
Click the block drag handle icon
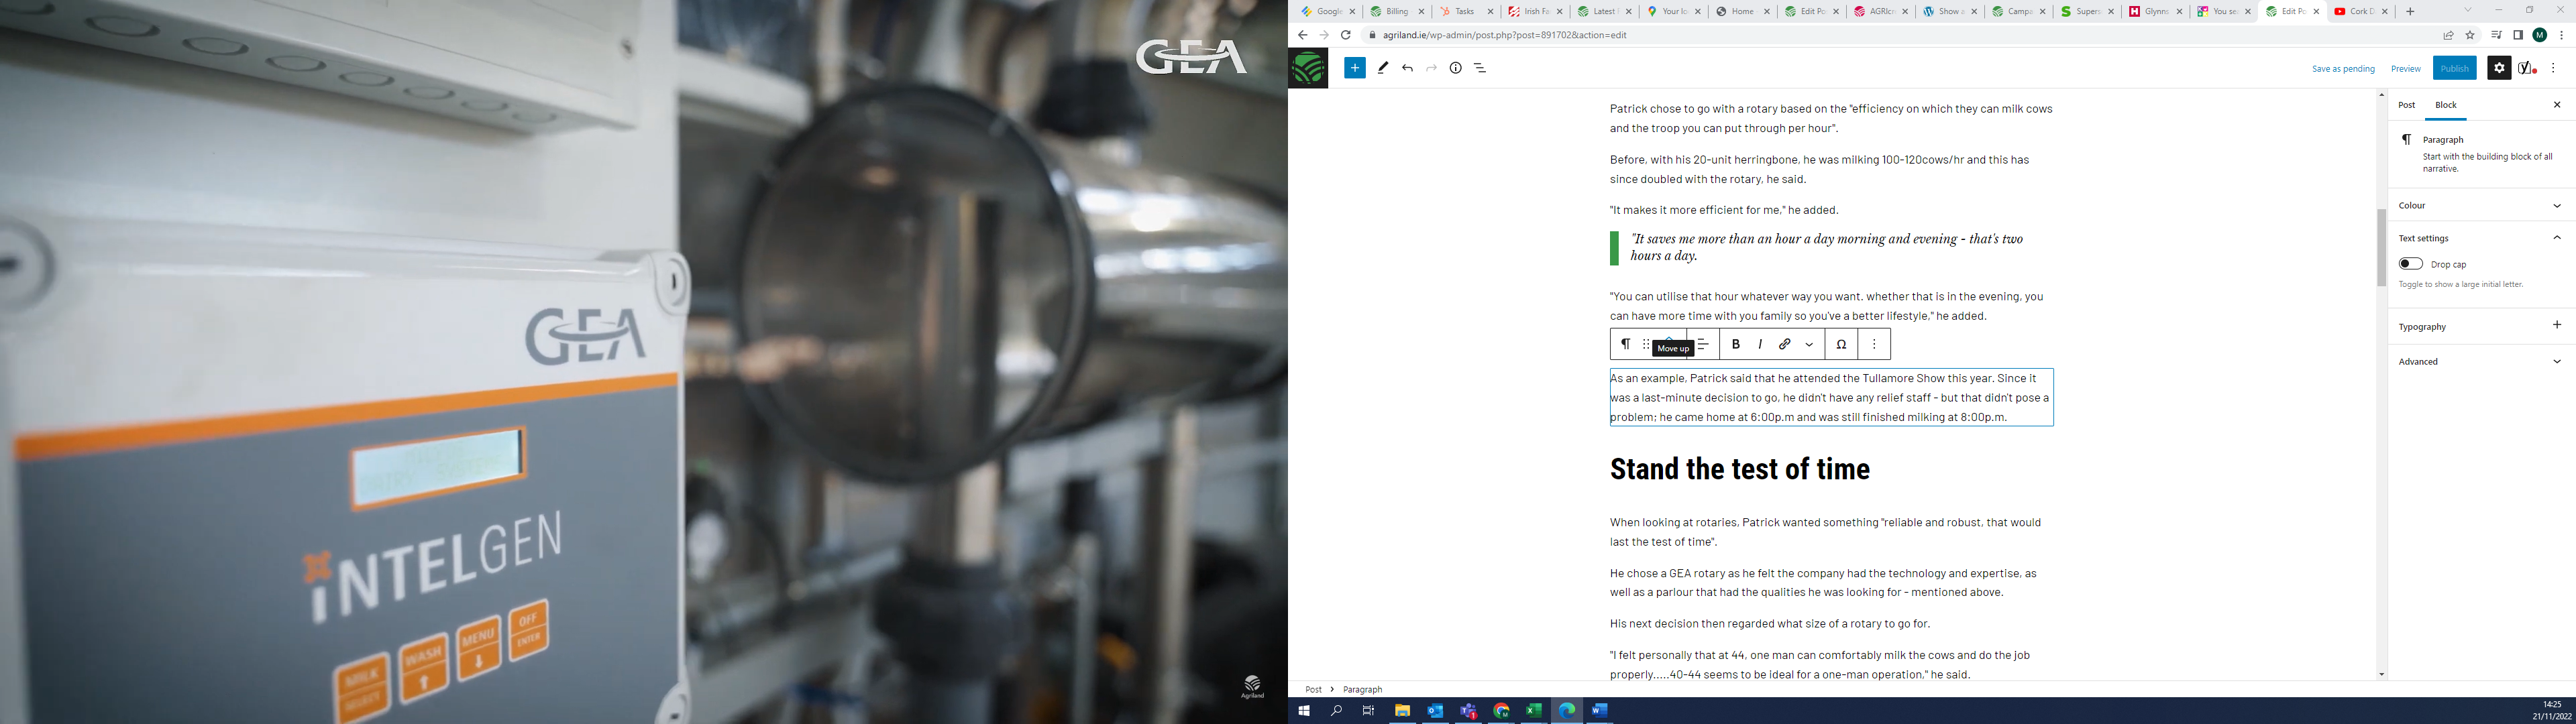[1646, 344]
